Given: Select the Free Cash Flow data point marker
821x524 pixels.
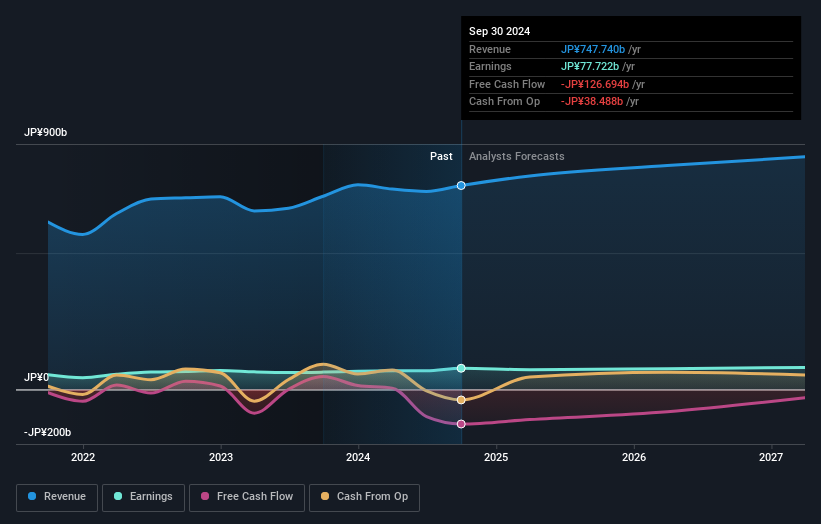Looking at the screenshot, I should coord(461,424).
